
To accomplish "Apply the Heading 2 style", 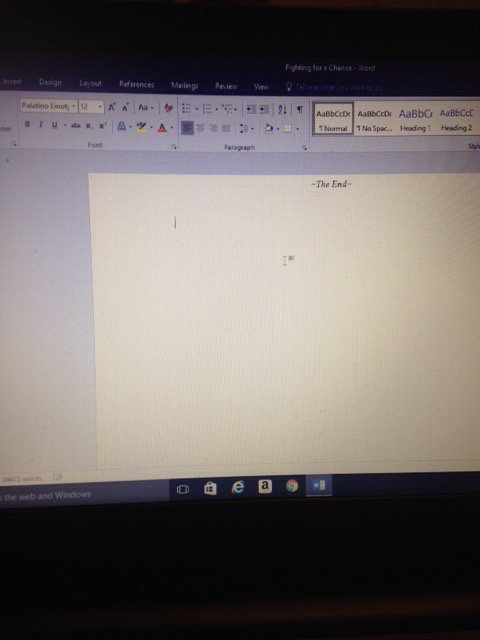I will point(456,120).
